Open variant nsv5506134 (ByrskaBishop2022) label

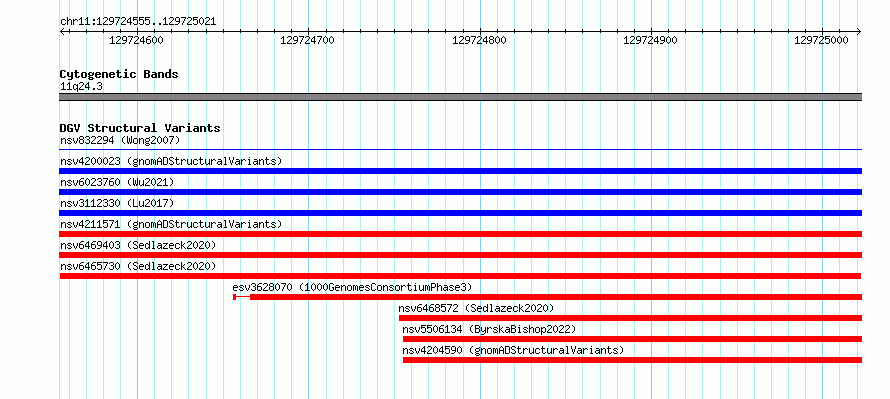point(489,329)
